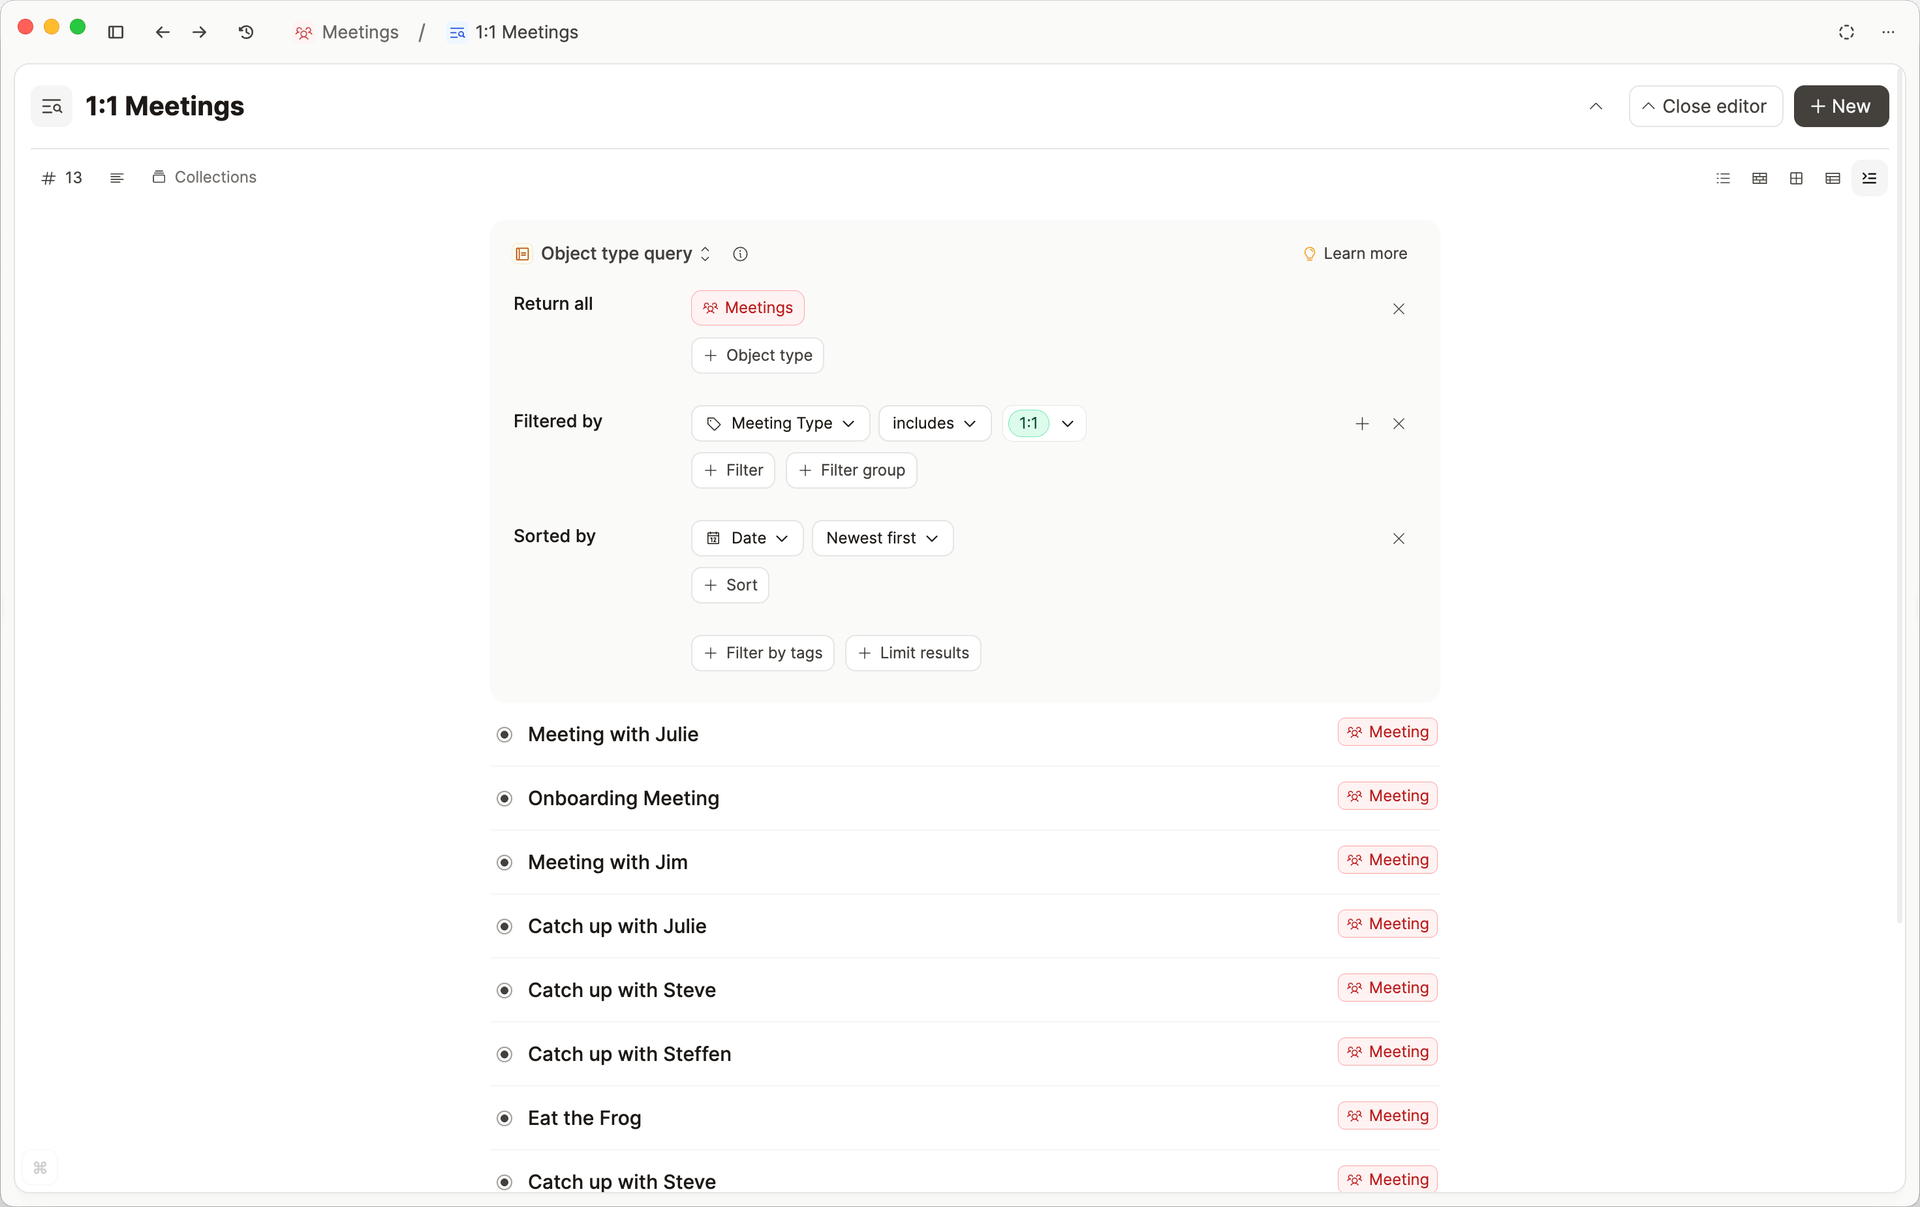Toggle the radio circle for Eat the Frog

(x=505, y=1119)
